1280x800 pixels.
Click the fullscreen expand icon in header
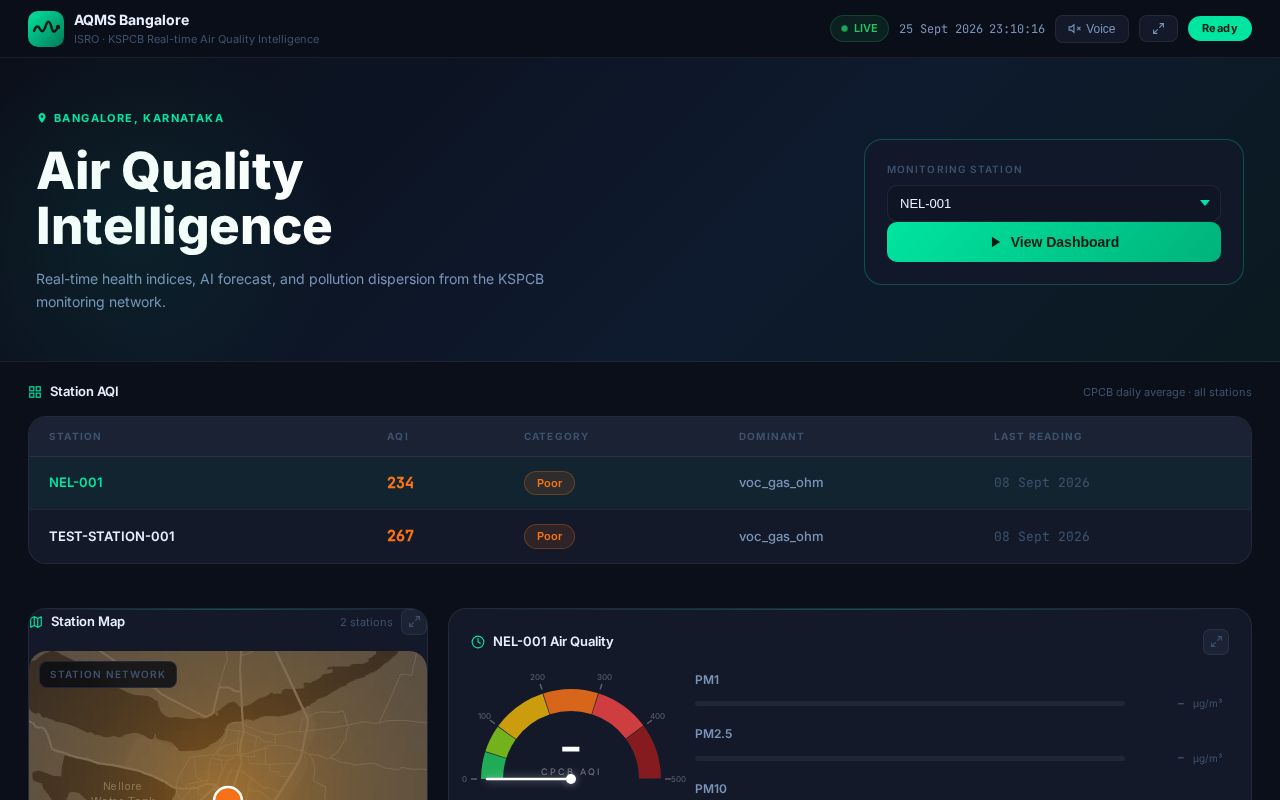(1158, 29)
